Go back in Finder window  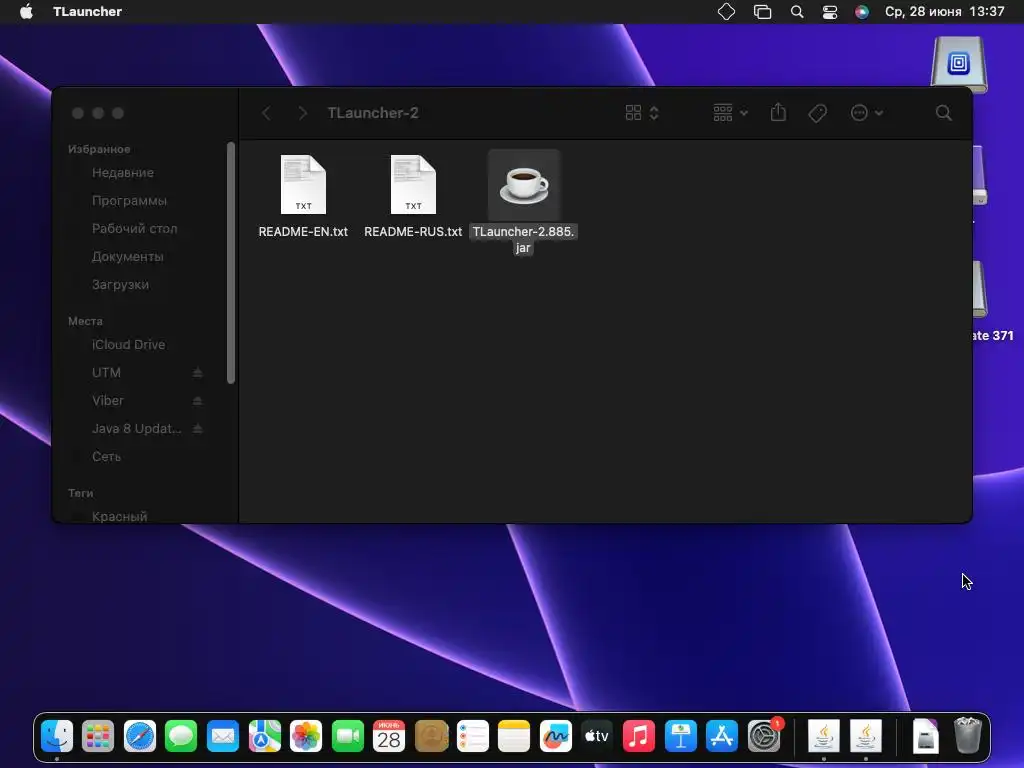(266, 113)
